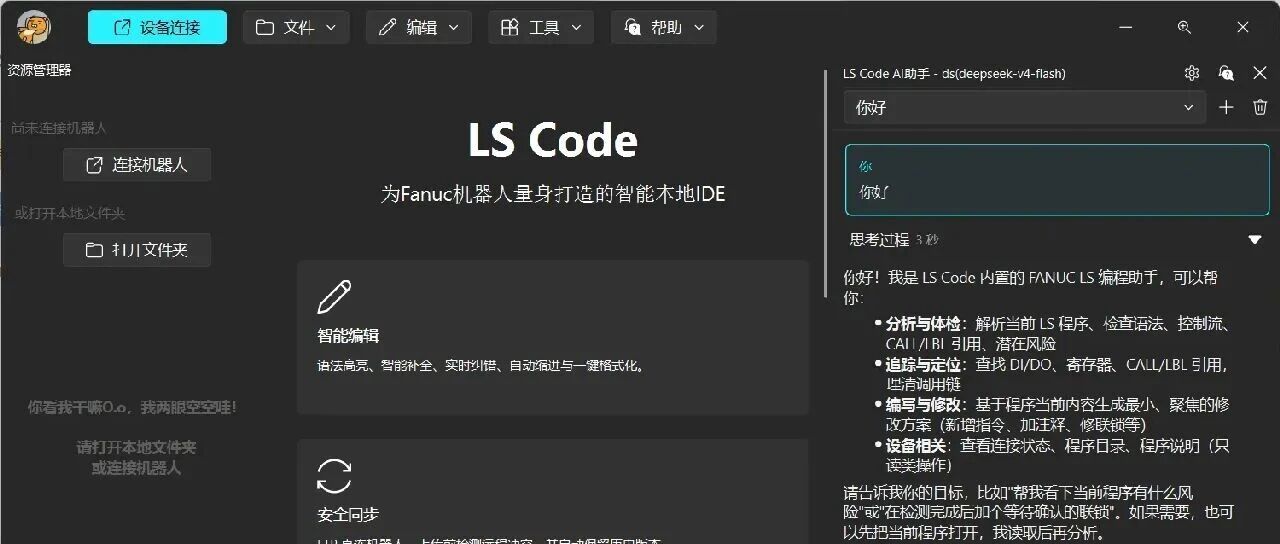Click the 智能编辑 pencil icon

point(334,297)
